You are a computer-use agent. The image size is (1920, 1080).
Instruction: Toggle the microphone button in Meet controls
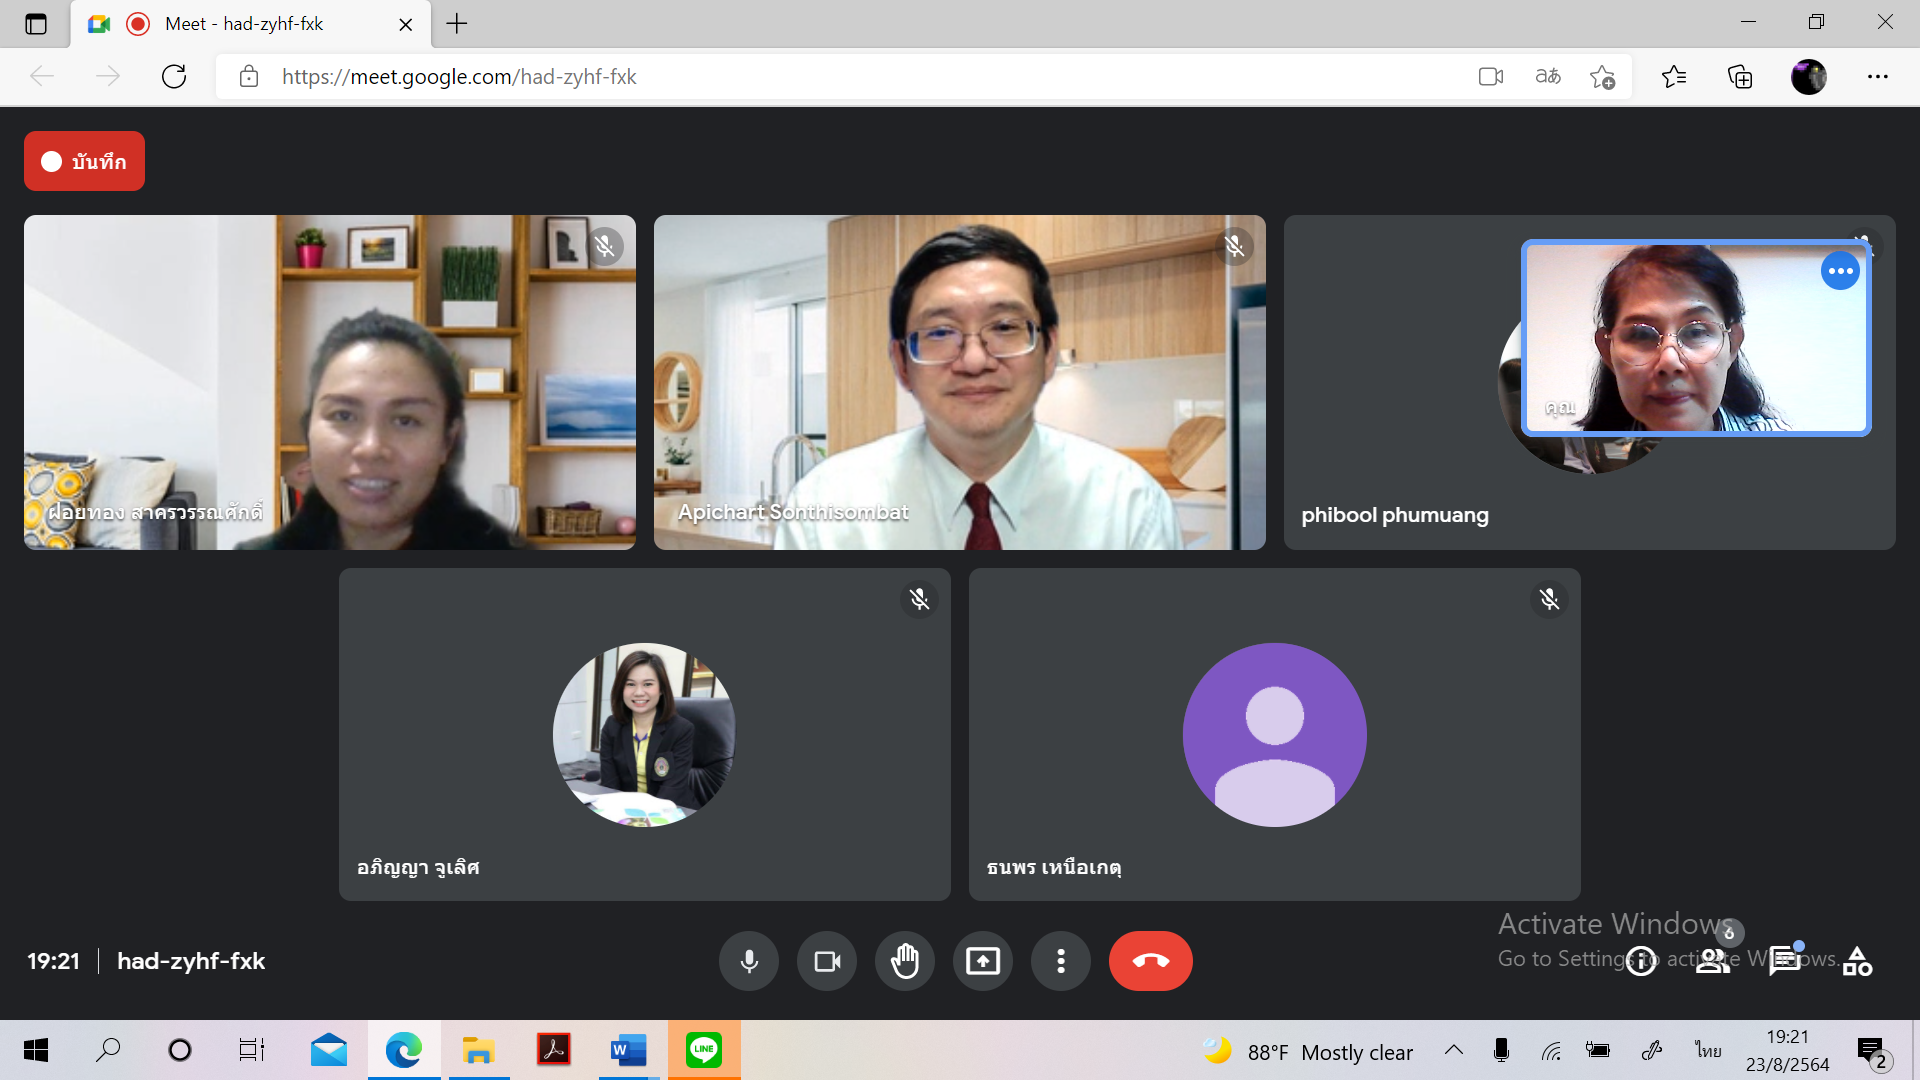click(x=748, y=961)
